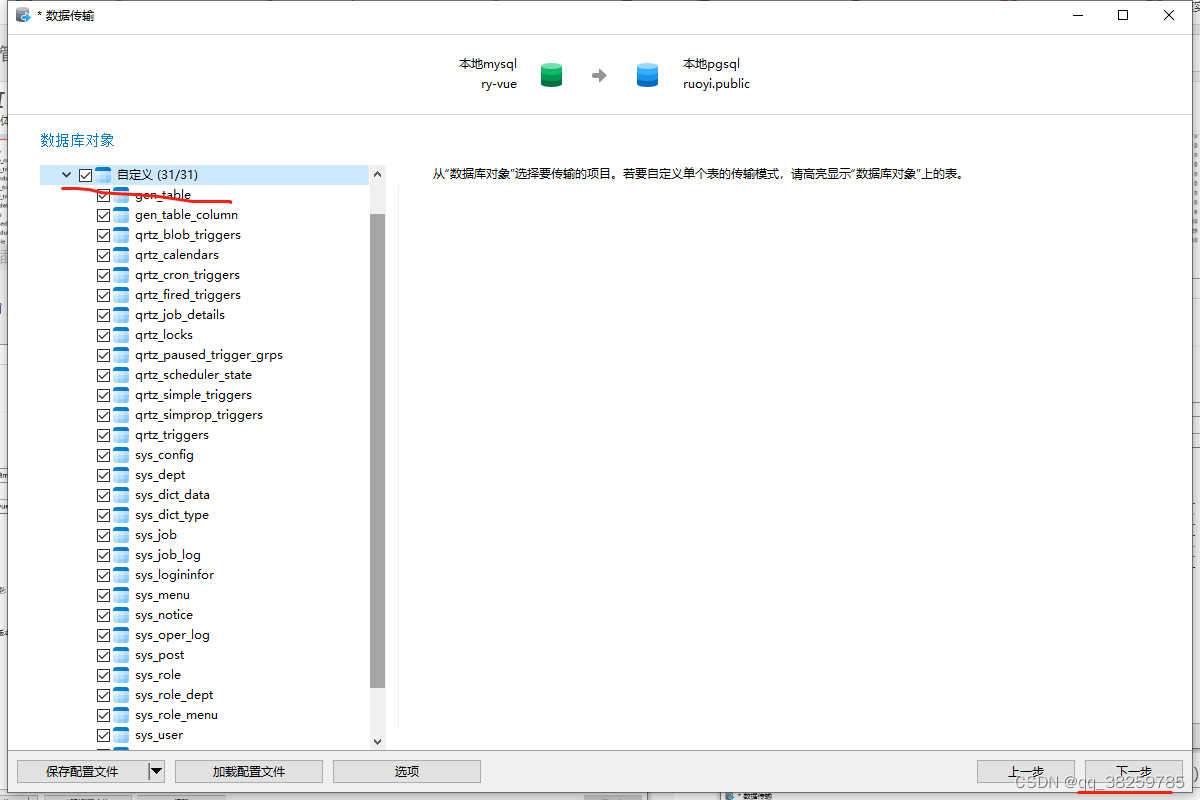The height and width of the screenshot is (800, 1200).
Task: Select the sys_job_log table name
Action: 168,555
